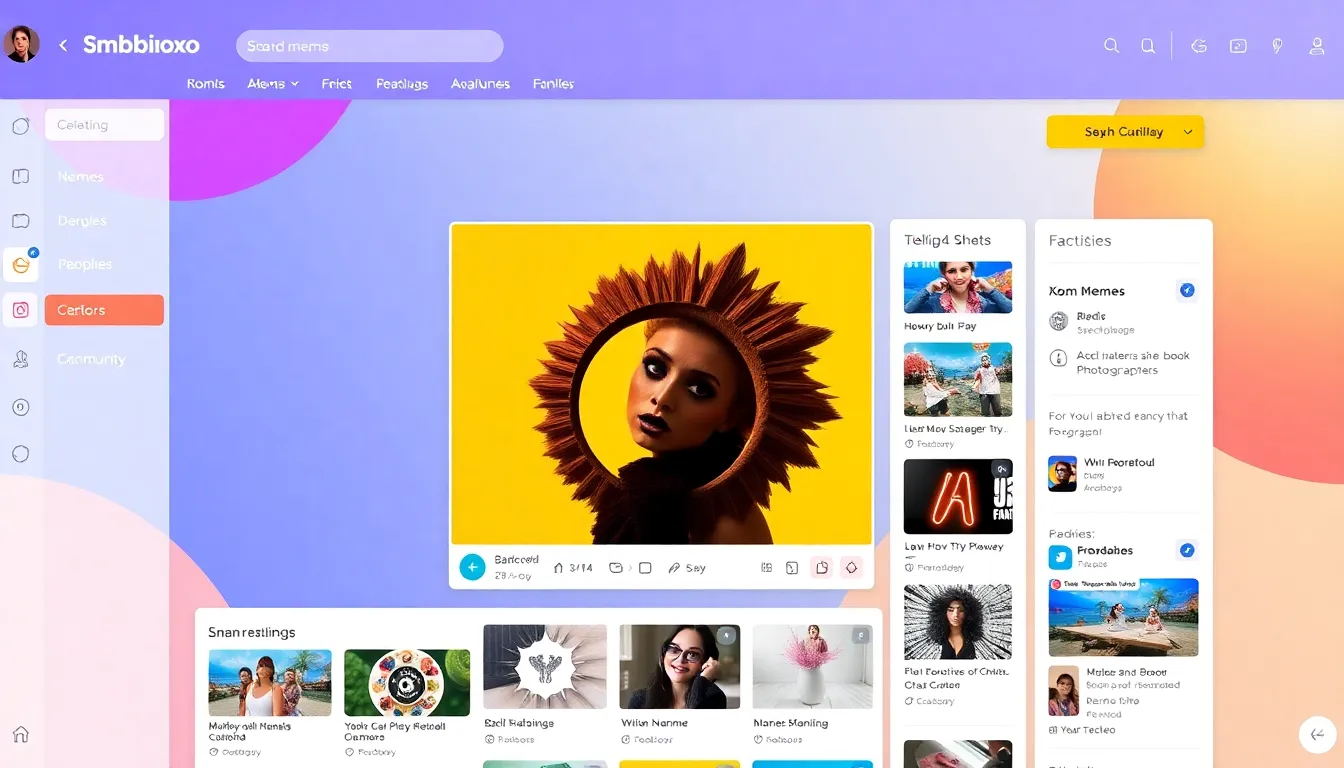Click the blue circular arrow button beside Bariccold

pyautogui.click(x=472, y=567)
